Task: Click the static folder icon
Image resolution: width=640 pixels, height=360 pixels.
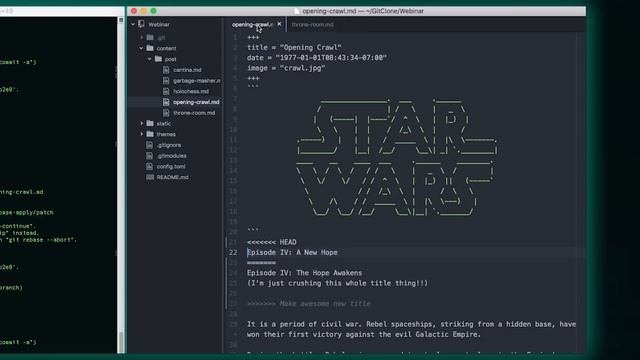Action: [150, 123]
